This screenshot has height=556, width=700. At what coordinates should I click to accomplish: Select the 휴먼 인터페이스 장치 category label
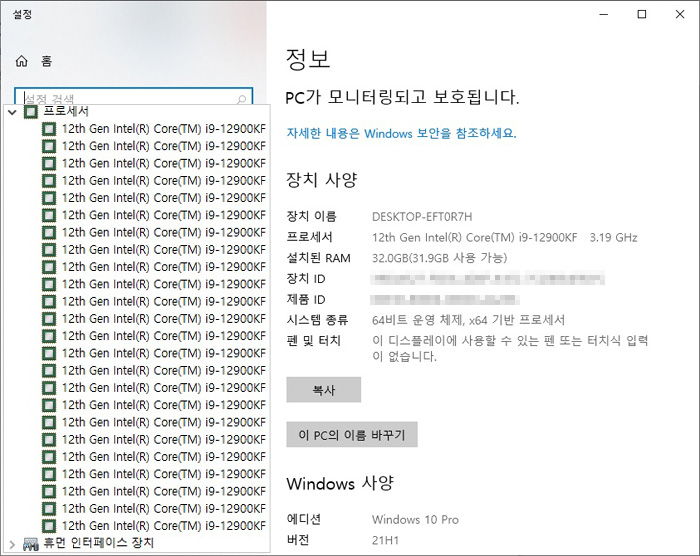click(98, 543)
